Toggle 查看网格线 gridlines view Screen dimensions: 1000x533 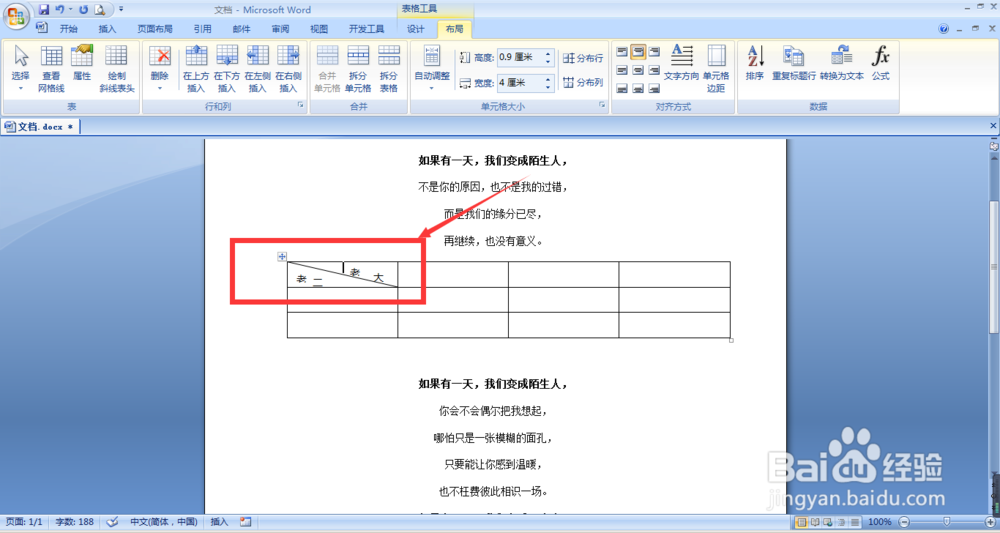[51, 68]
